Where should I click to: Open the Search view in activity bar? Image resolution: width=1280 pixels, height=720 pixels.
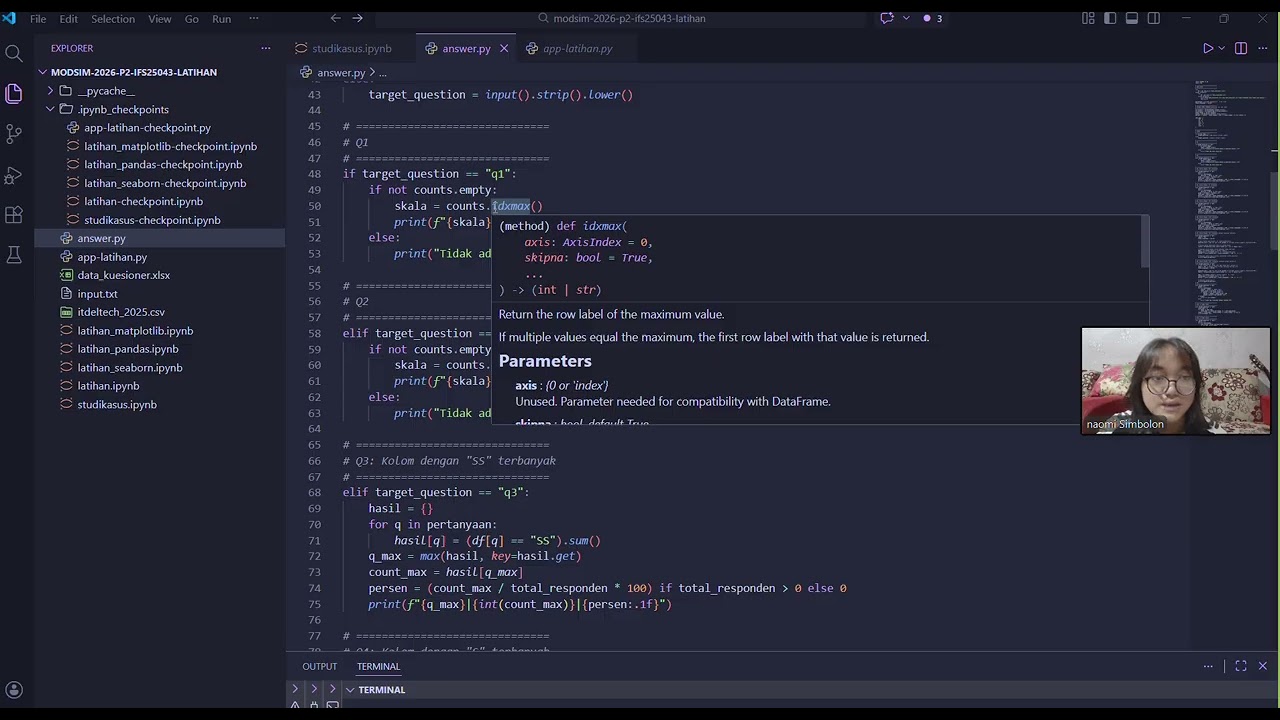coord(14,53)
